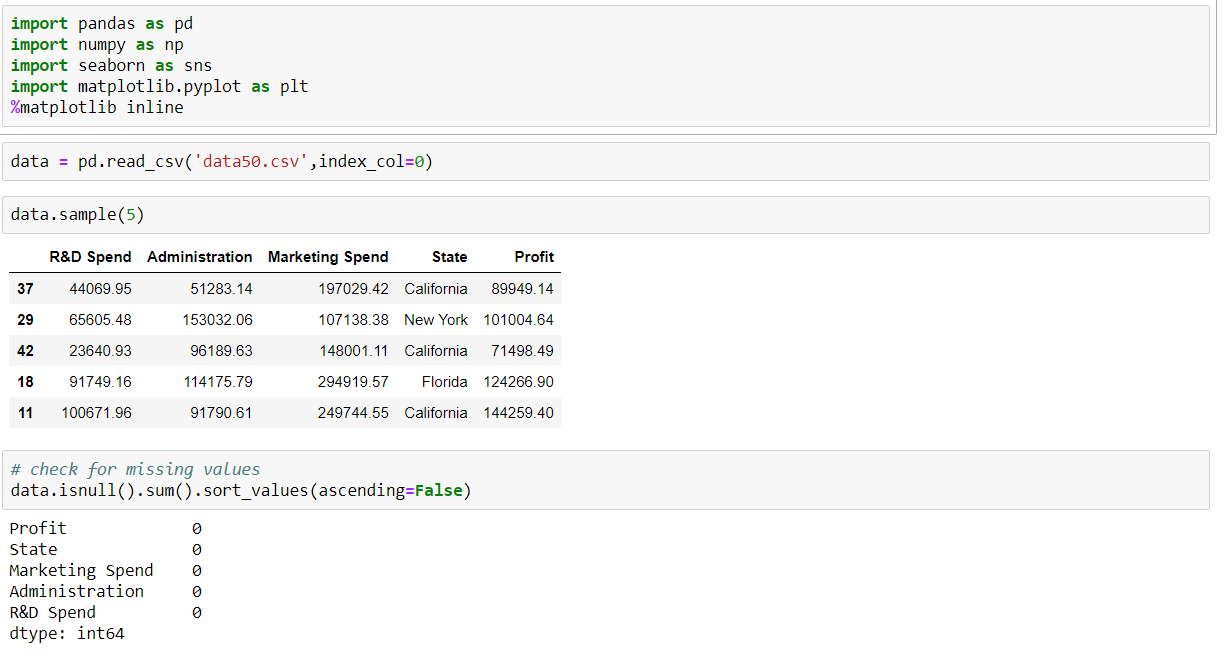Click the 'R&D Spend' column header
The height and width of the screenshot is (658, 1225).
[90, 257]
